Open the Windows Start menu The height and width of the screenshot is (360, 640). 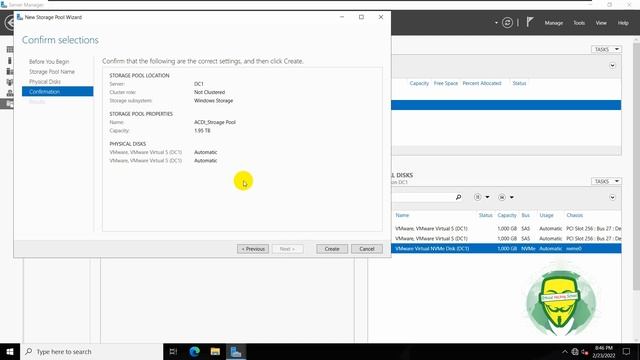coord(10,351)
